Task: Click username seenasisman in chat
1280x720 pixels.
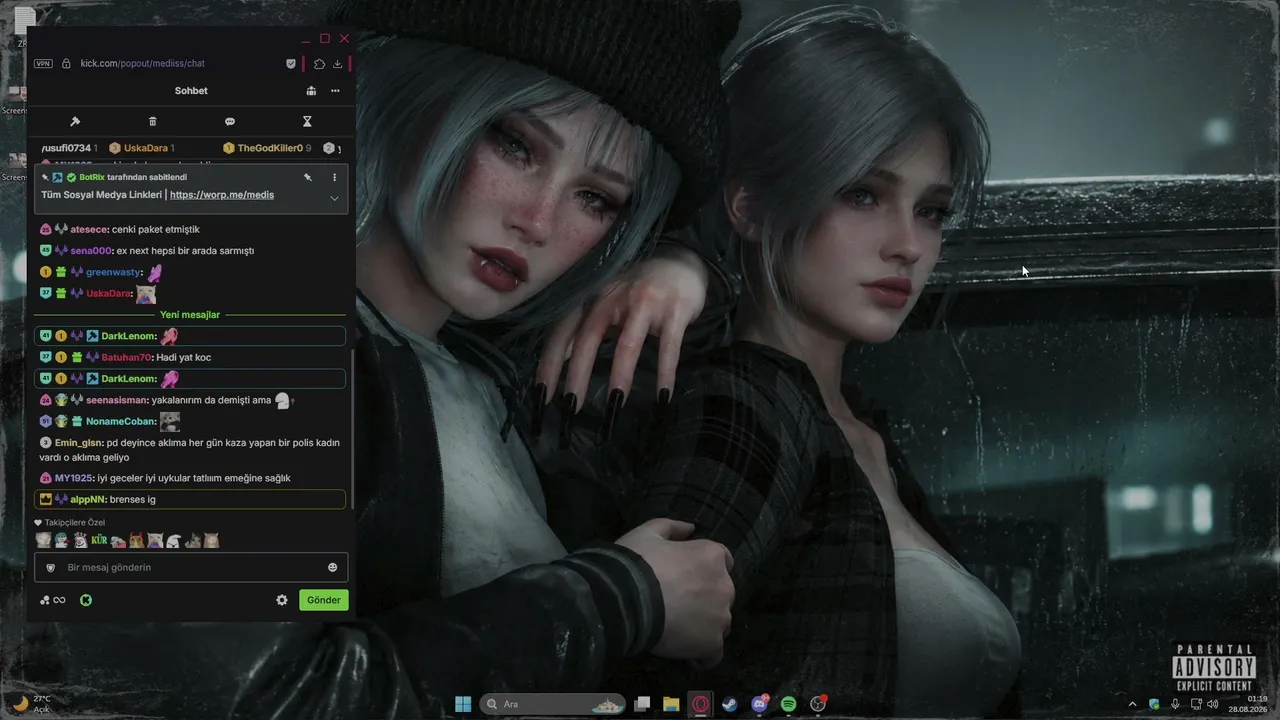Action: tap(116, 400)
